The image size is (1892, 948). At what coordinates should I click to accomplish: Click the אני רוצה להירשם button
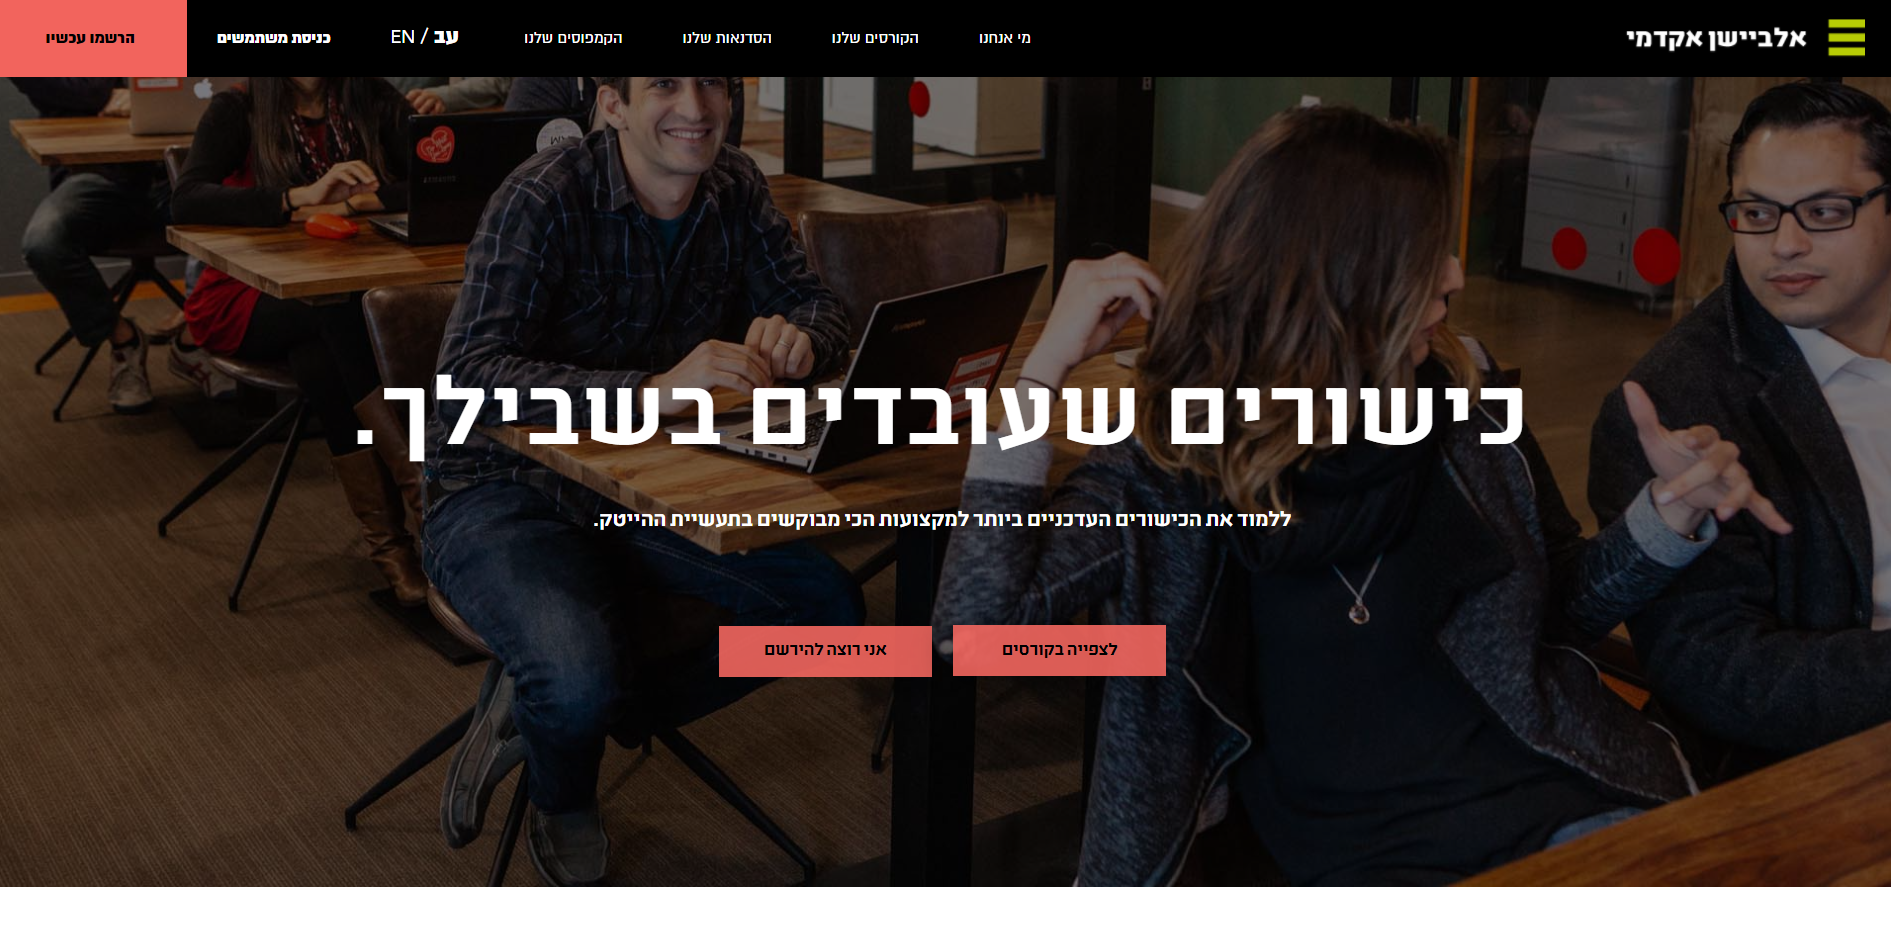pyautogui.click(x=825, y=650)
